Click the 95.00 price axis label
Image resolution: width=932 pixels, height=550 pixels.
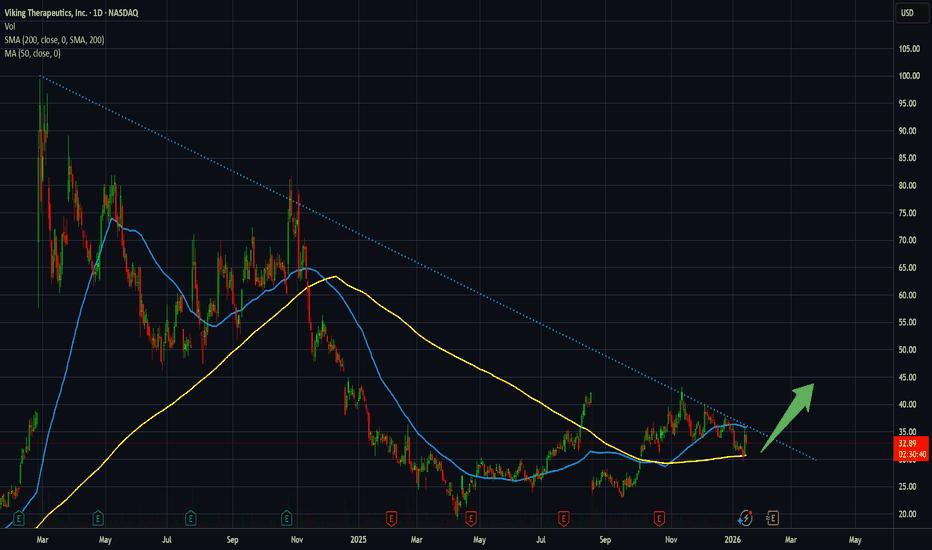[908, 103]
